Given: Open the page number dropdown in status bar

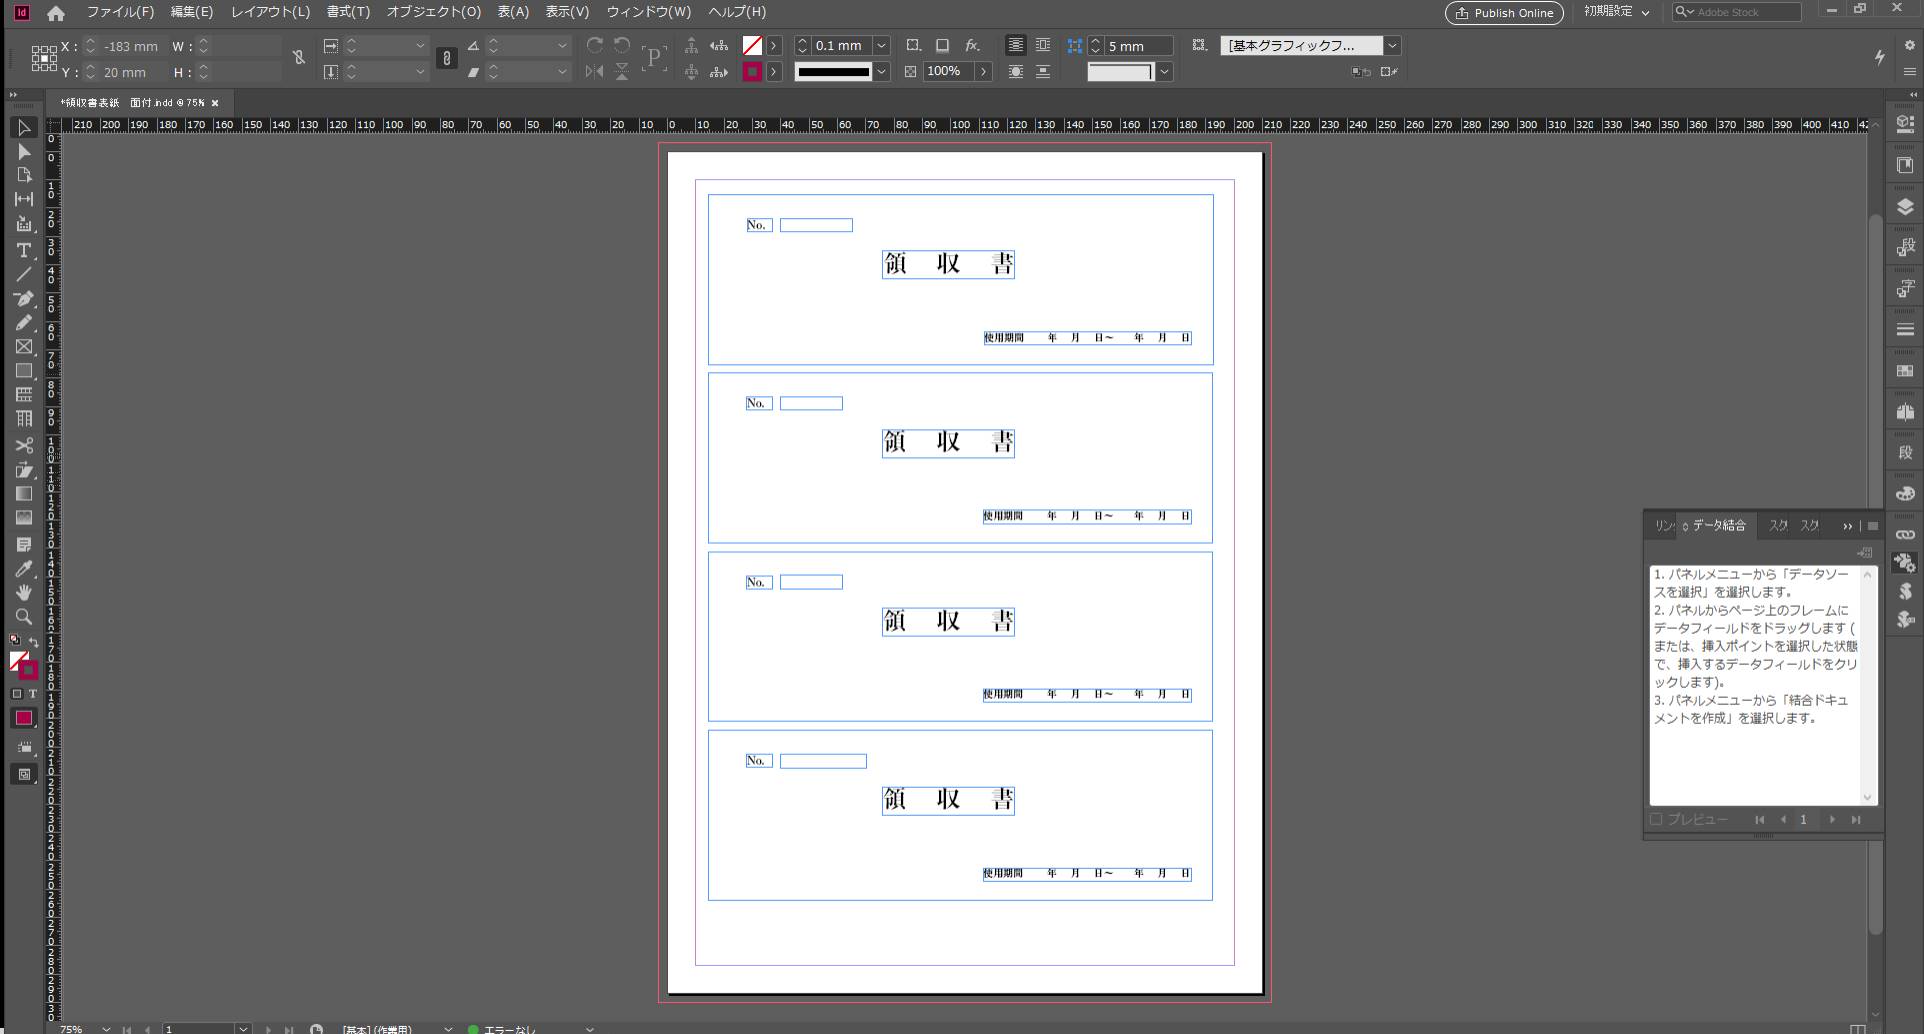Looking at the screenshot, I should (x=242, y=1028).
